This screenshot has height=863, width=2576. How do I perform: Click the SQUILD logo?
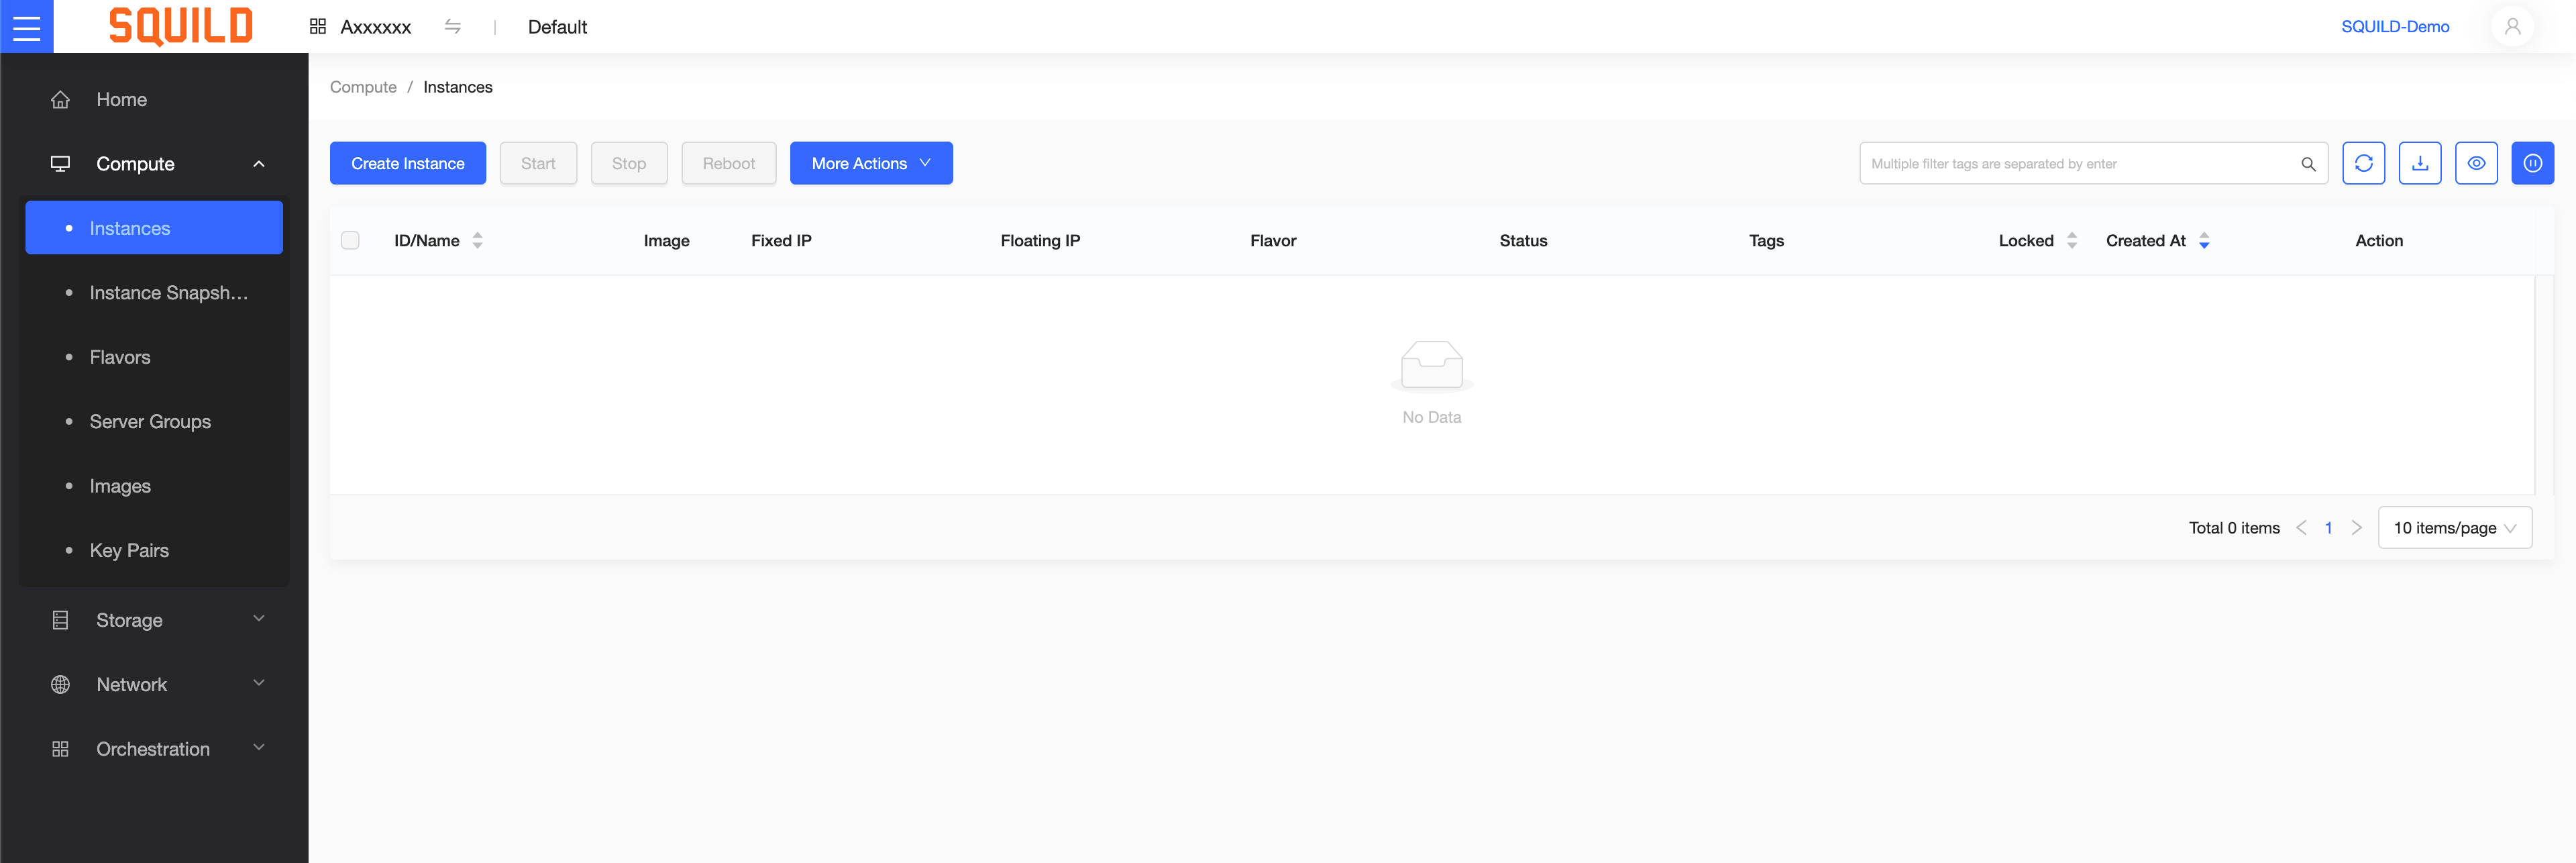181,26
